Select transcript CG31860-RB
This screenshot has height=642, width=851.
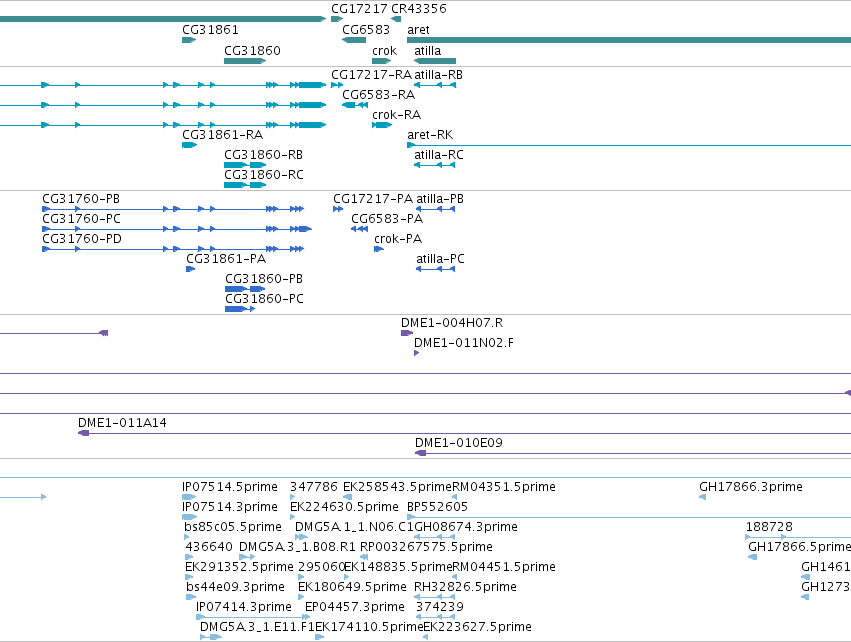coord(264,155)
